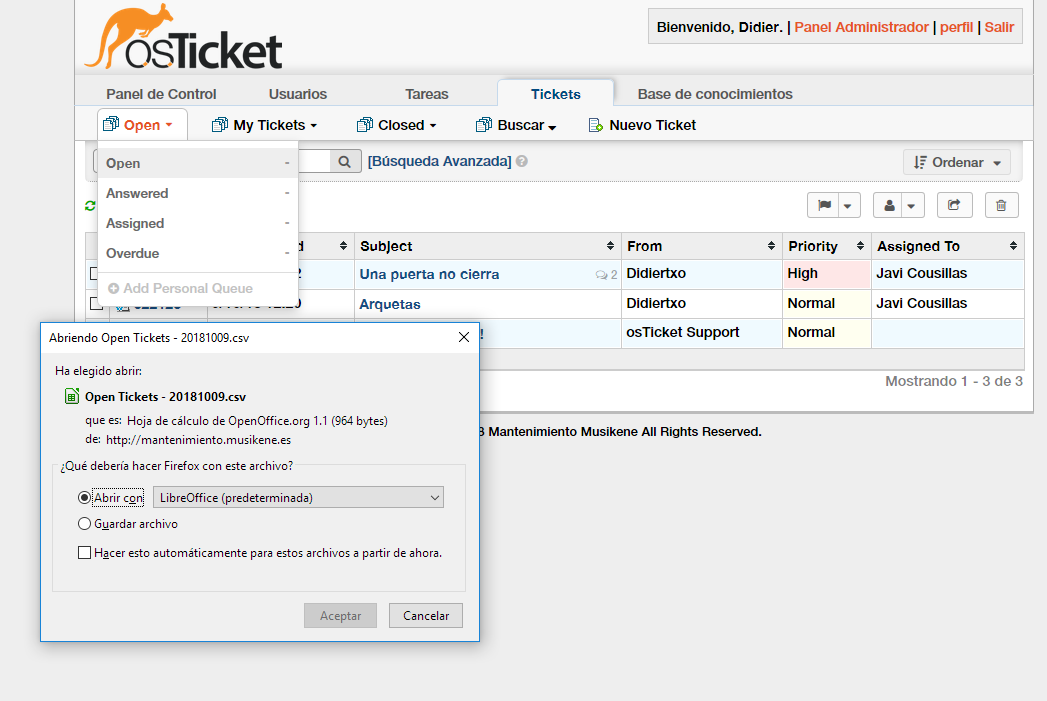Select the 'Guardar archivo' radio button
The image size is (1047, 701).
[85, 523]
